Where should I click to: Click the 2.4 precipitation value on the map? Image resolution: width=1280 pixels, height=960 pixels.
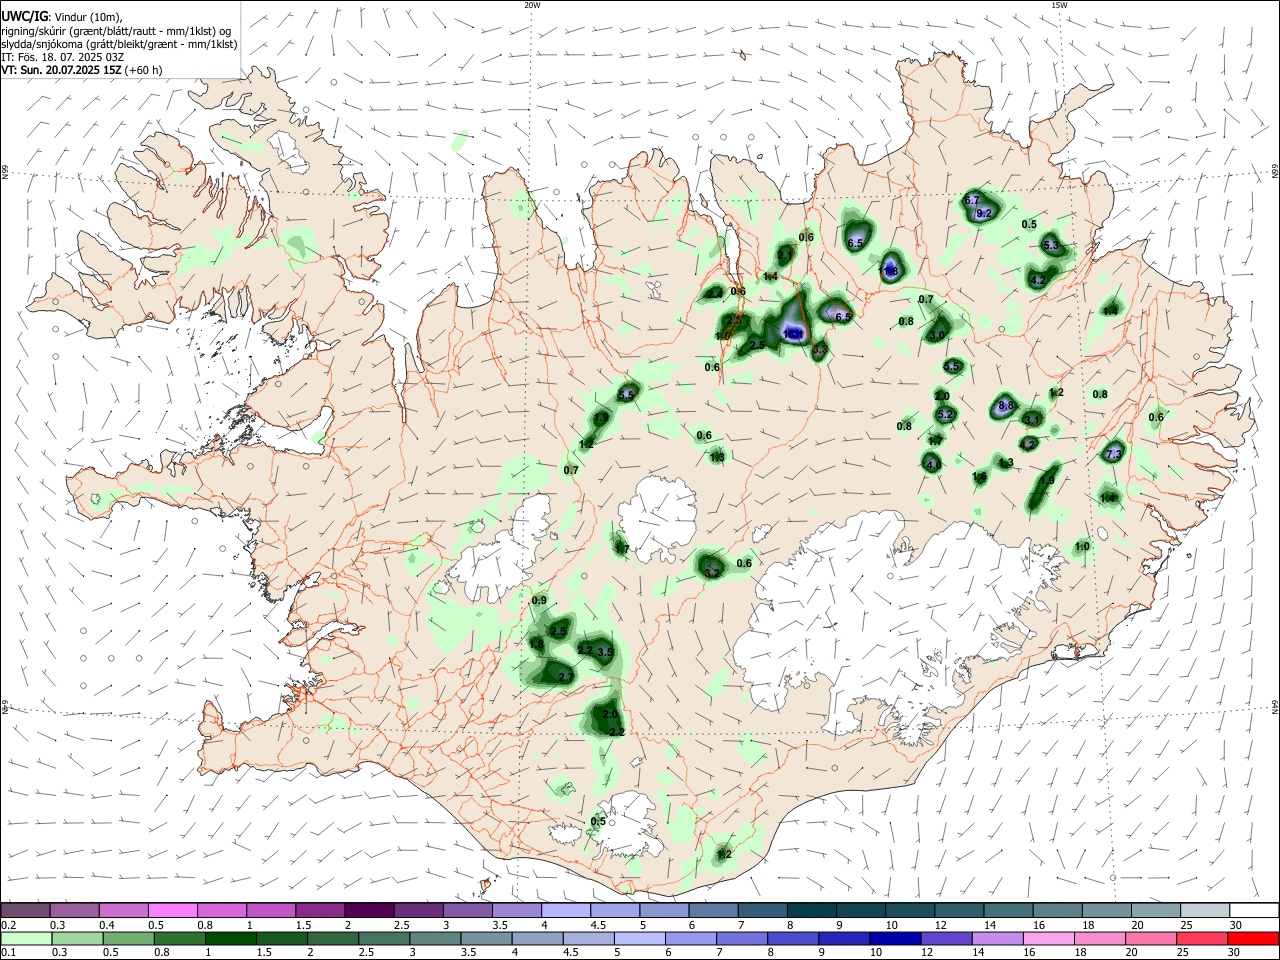click(714, 294)
